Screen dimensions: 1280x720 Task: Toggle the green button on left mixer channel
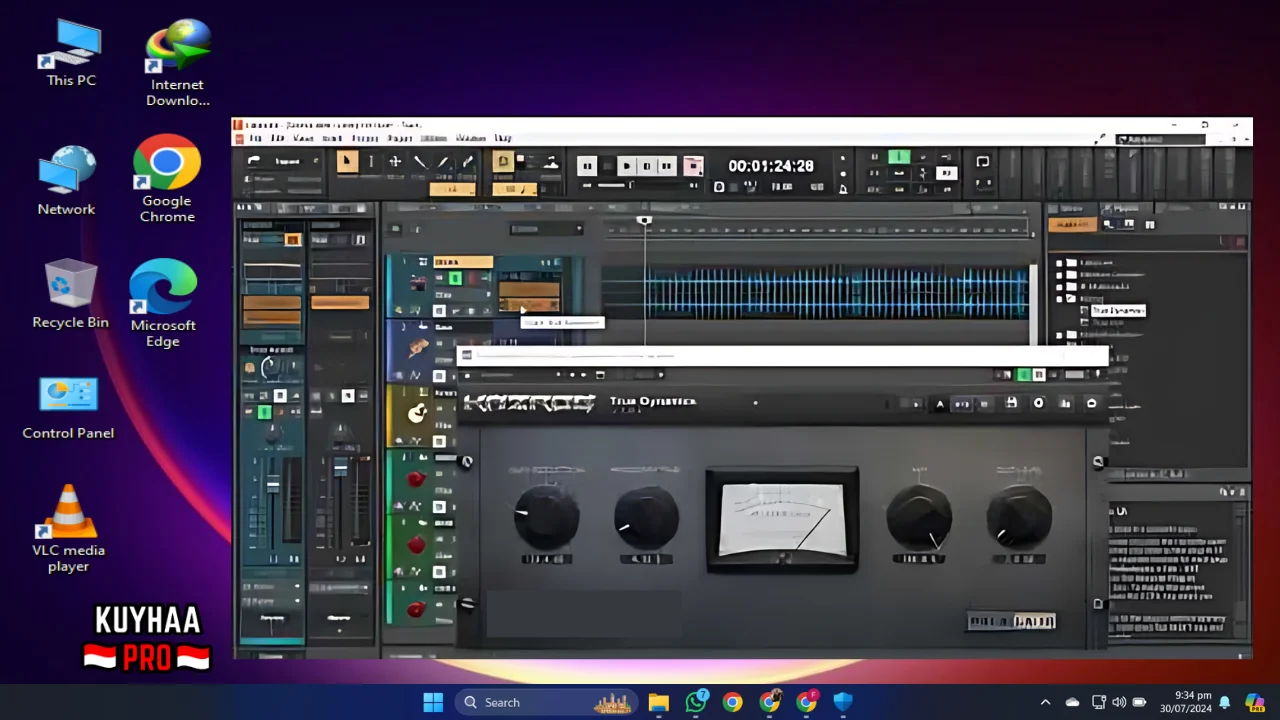click(264, 412)
